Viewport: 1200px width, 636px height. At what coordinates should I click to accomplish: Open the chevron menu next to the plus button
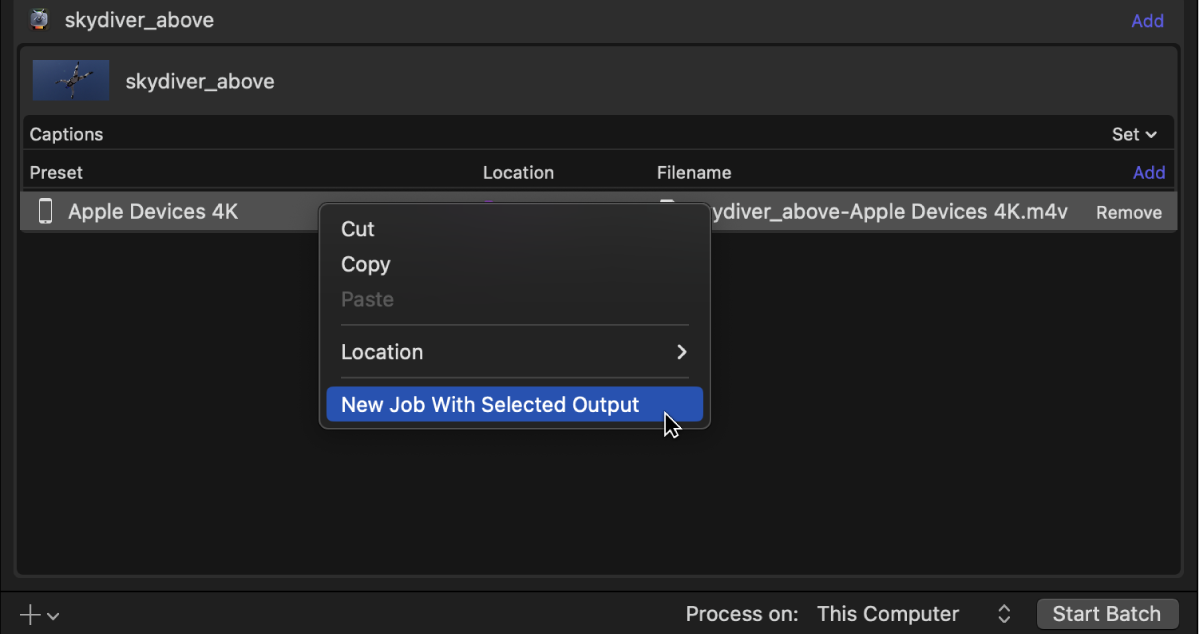click(53, 617)
